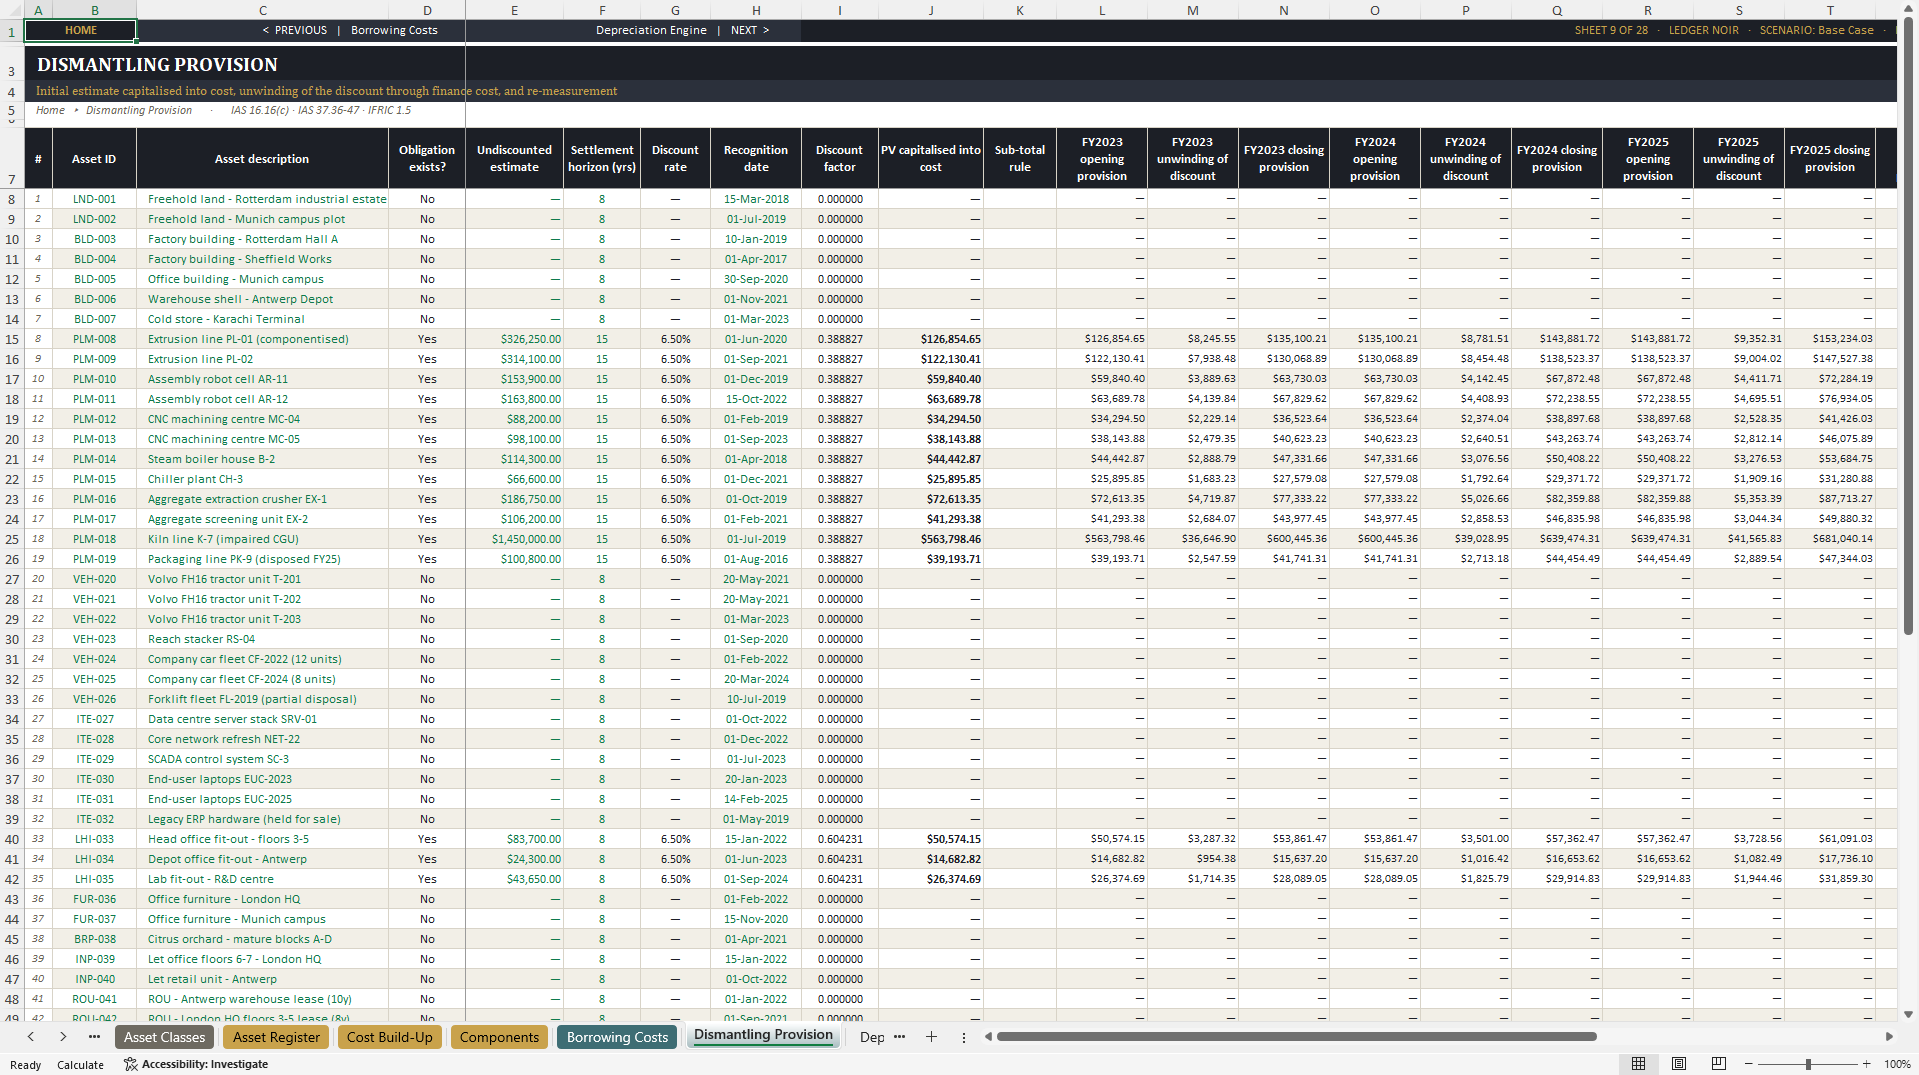Zoom in with the plus icon

(x=1866, y=1064)
